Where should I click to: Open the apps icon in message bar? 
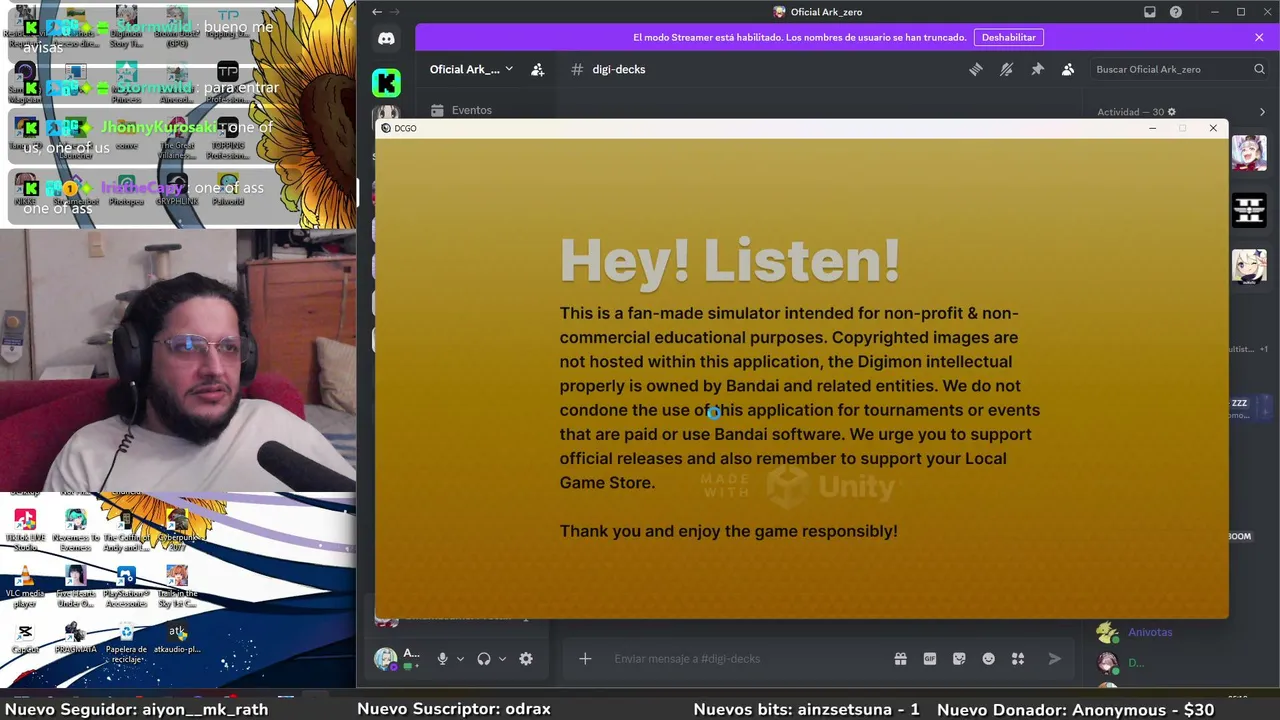(x=1018, y=659)
